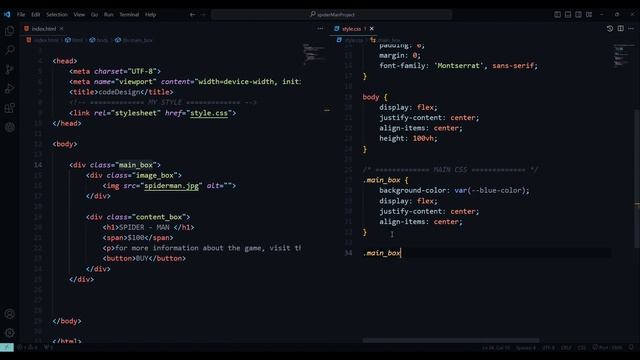Screen dimensions: 640x360
Task: Open the Help menu
Action: click(x=151, y=15)
